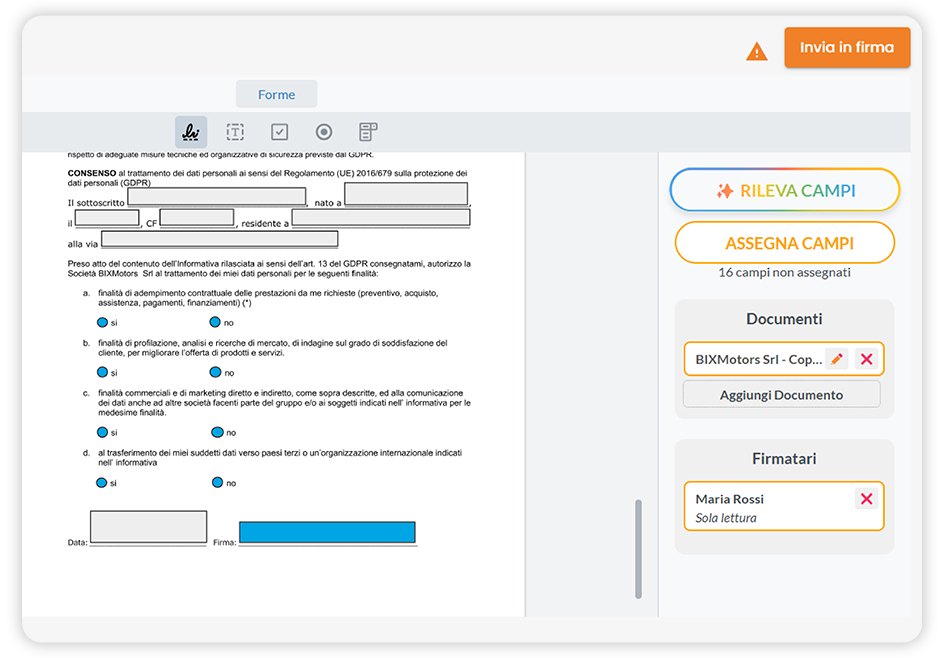
Task: Select the signature field tool
Action: [x=191, y=131]
